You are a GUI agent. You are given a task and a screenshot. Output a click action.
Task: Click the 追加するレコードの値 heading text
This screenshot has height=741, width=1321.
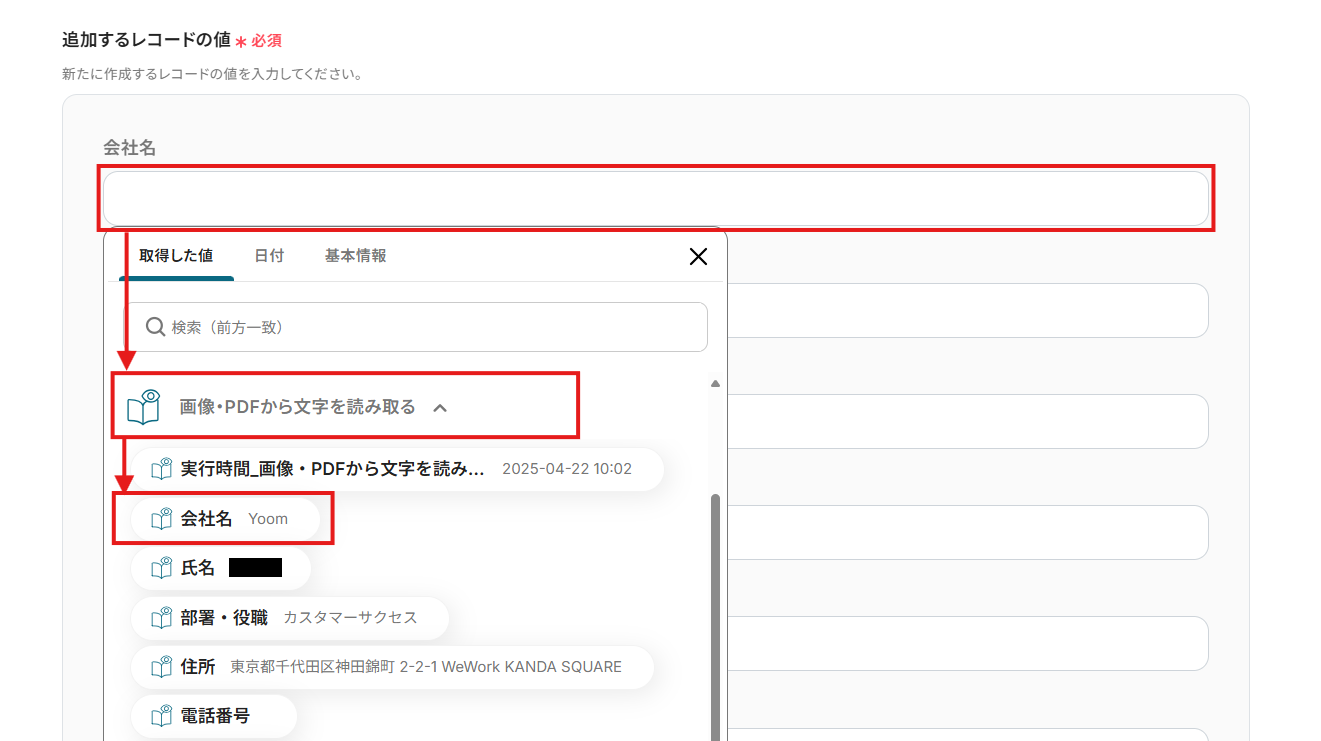coord(146,40)
